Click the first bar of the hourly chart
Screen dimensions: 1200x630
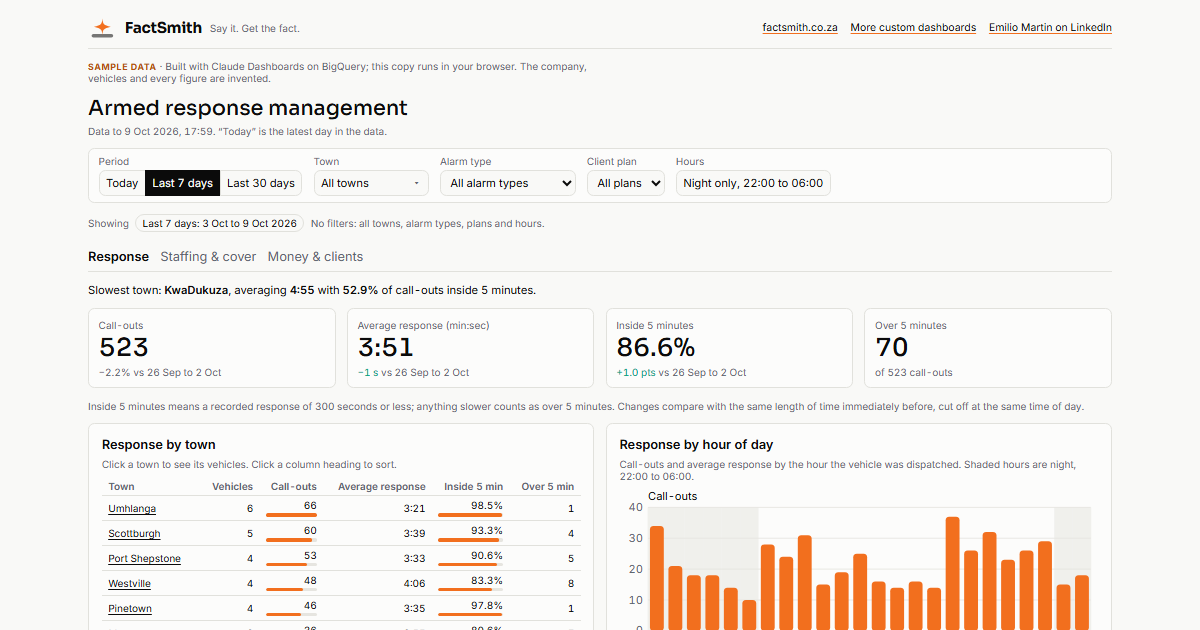click(x=657, y=578)
